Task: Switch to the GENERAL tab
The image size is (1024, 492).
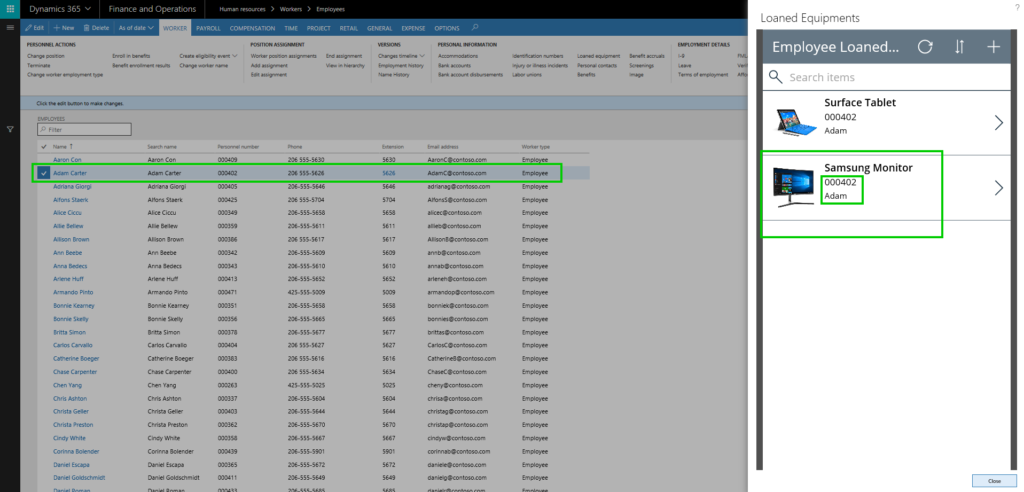Action: [x=379, y=28]
